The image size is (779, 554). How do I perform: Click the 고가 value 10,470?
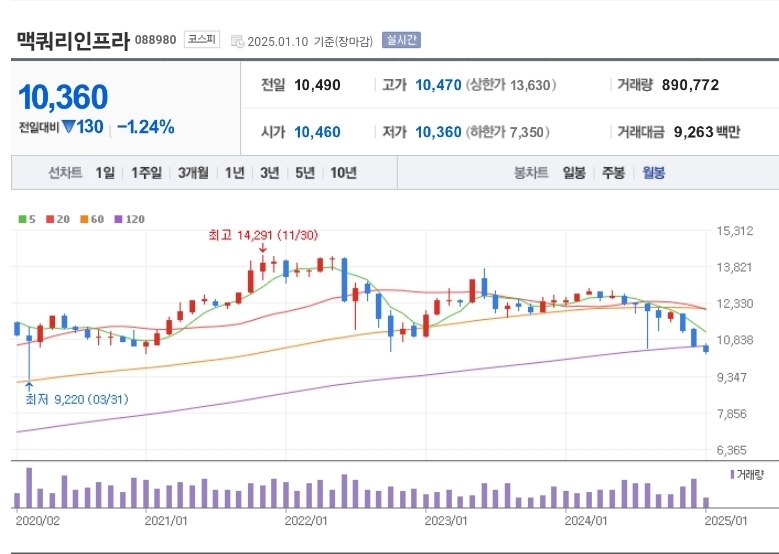click(x=438, y=85)
